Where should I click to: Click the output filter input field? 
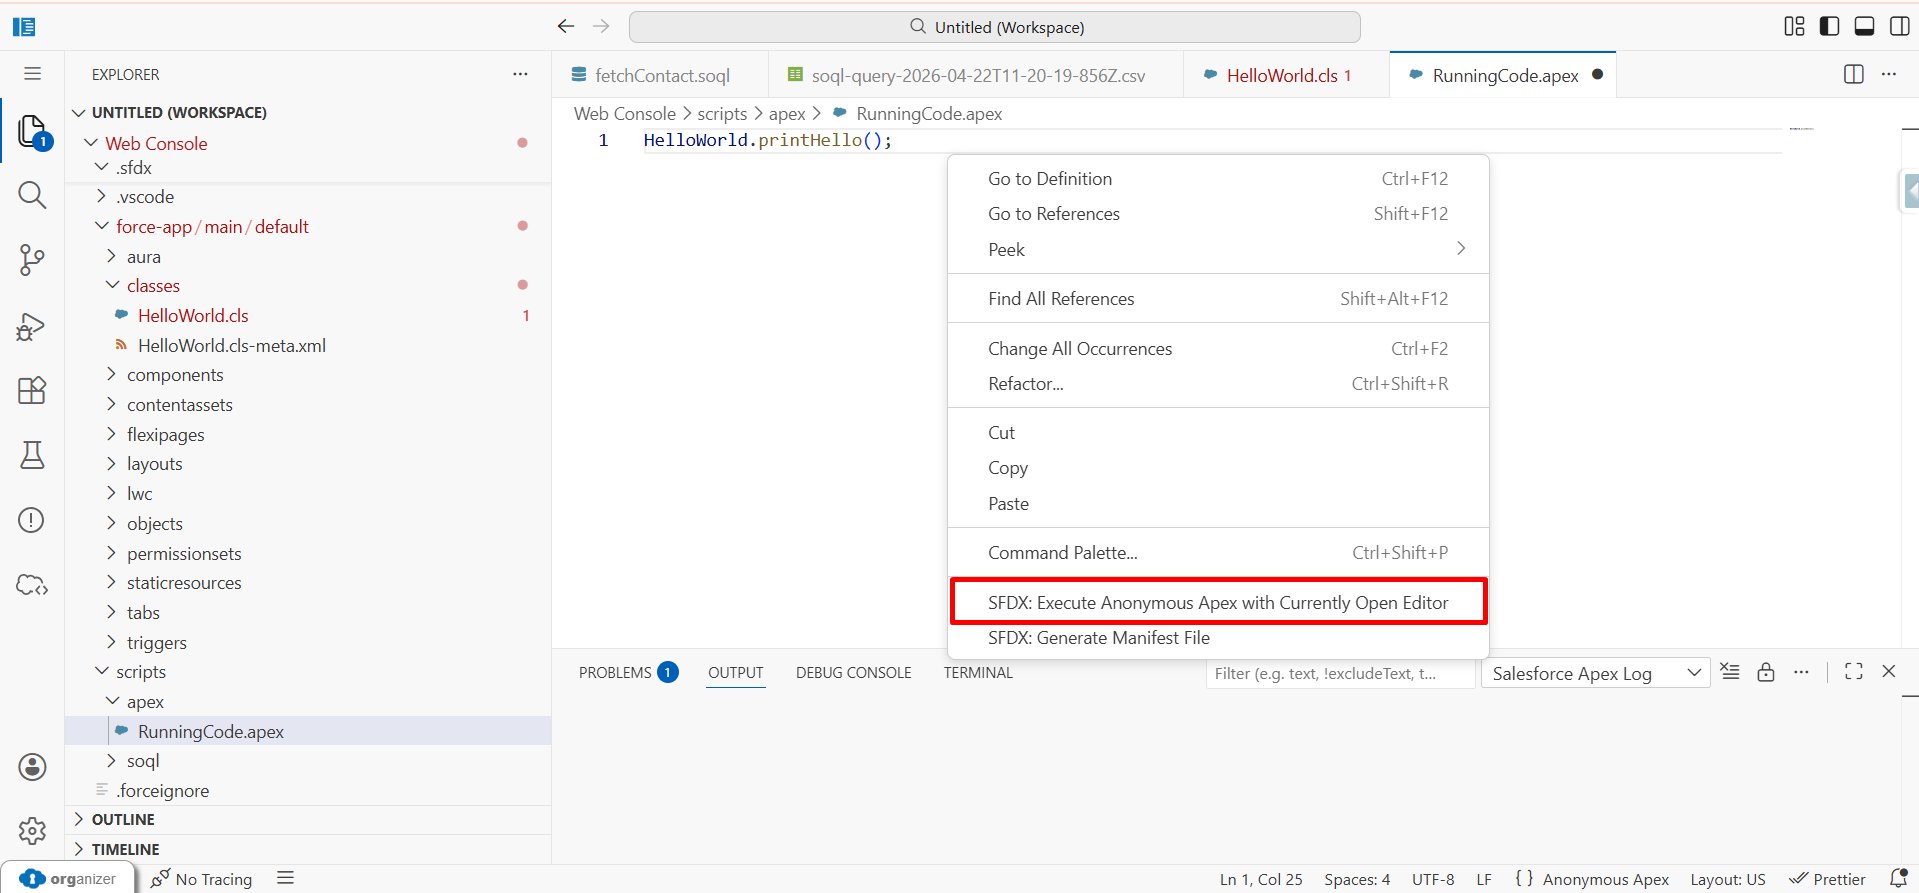pyautogui.click(x=1340, y=674)
